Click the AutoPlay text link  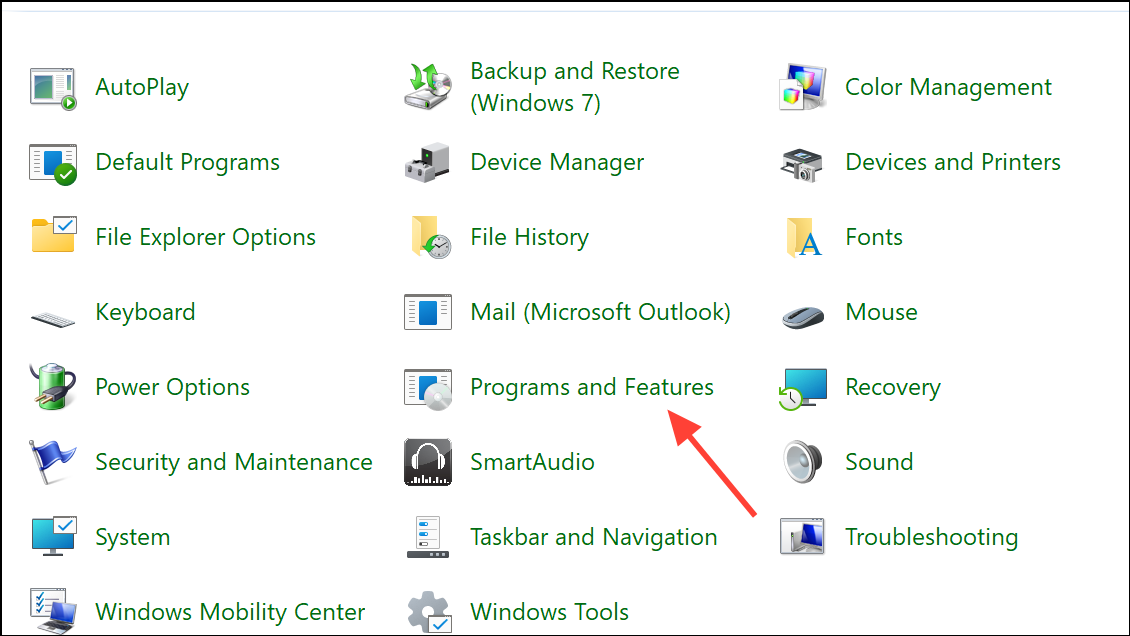142,87
